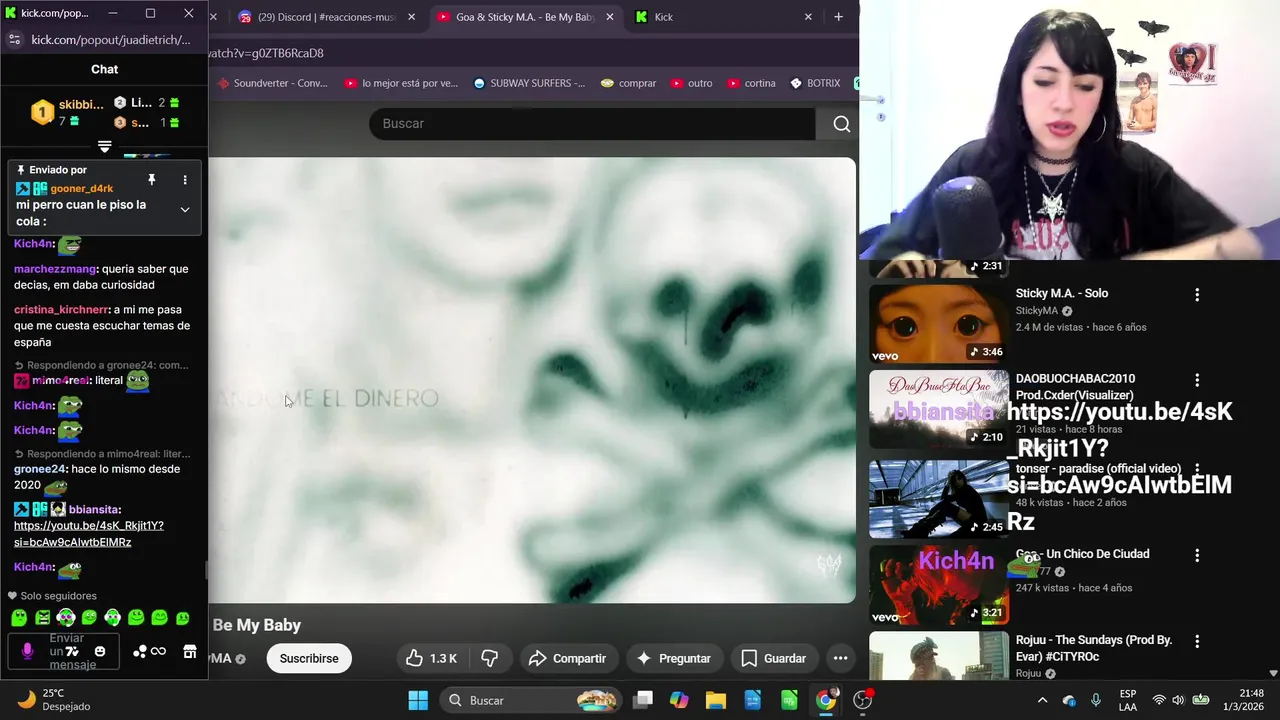Click the Compartir share button
Screen dimensions: 1280x720
tap(568, 658)
